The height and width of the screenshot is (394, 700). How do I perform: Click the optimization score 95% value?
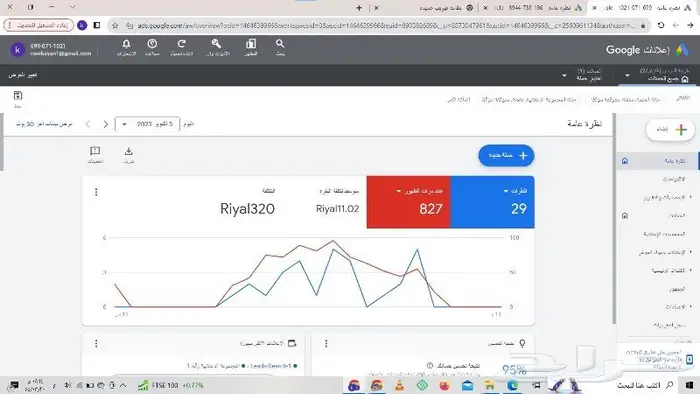pos(514,370)
